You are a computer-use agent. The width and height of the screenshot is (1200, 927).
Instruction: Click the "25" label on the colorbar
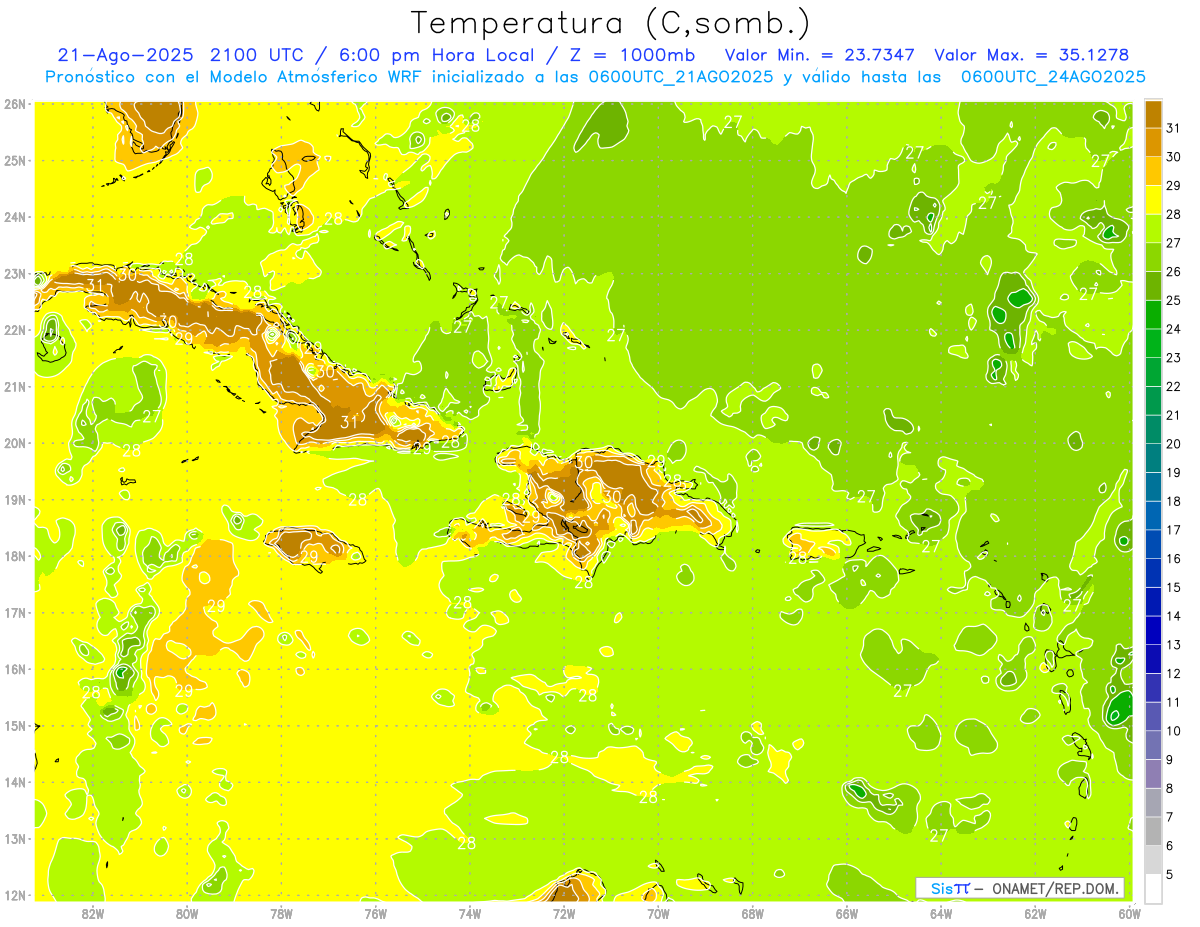click(x=1173, y=300)
